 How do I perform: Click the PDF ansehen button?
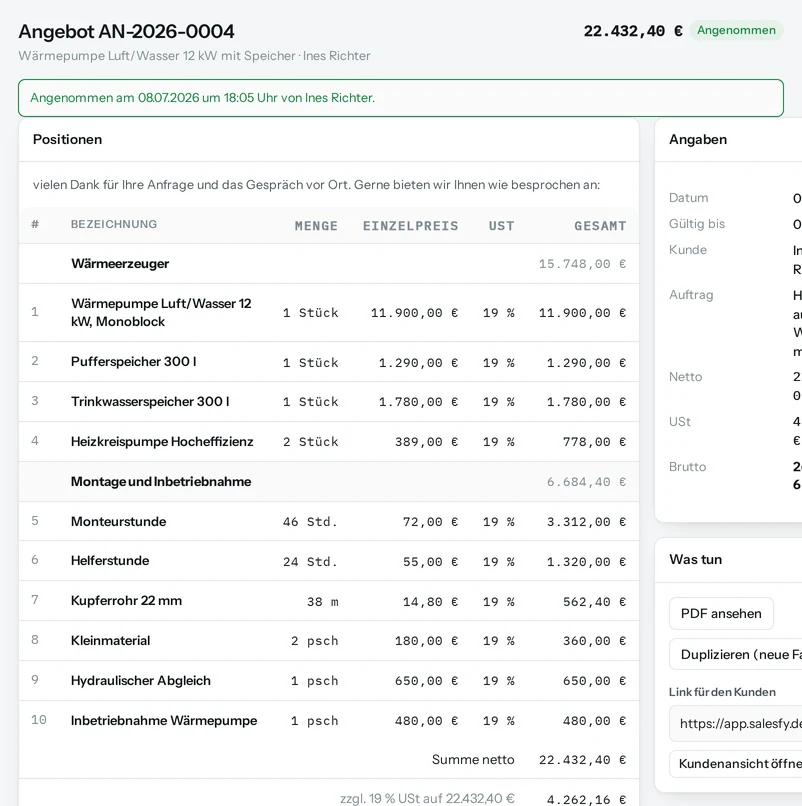(x=721, y=613)
